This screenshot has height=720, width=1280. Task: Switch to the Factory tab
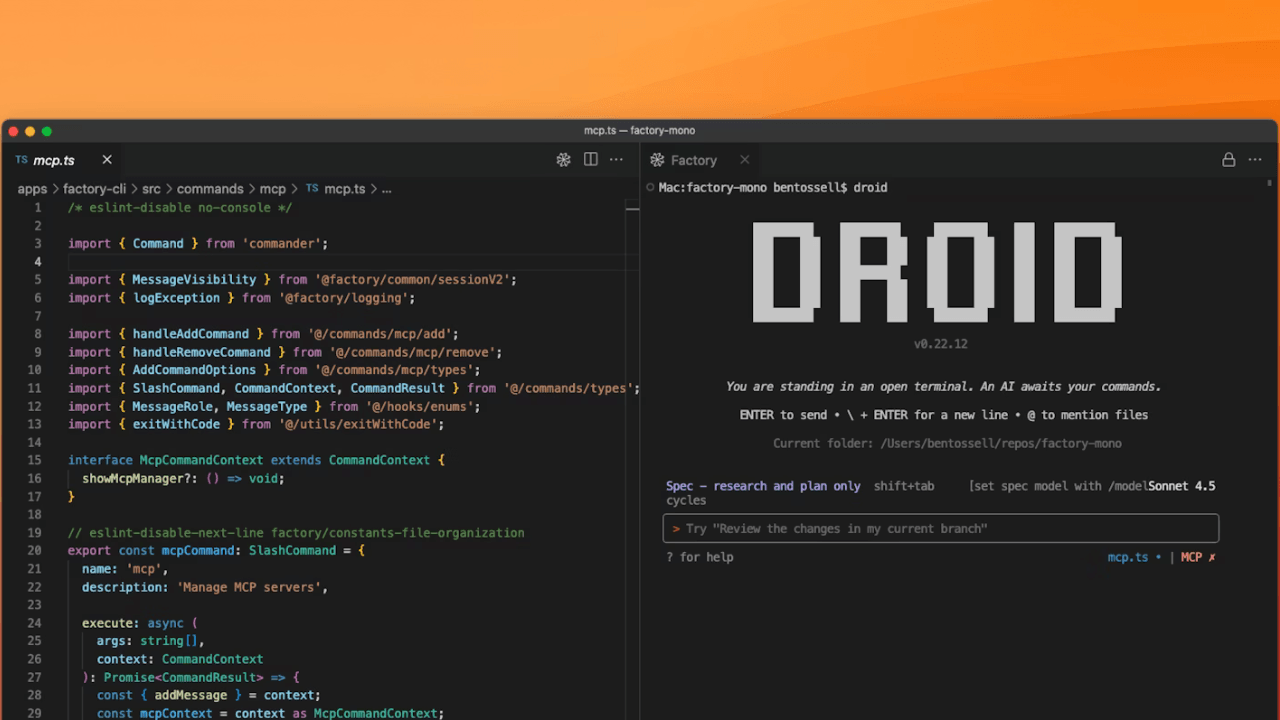tap(693, 160)
